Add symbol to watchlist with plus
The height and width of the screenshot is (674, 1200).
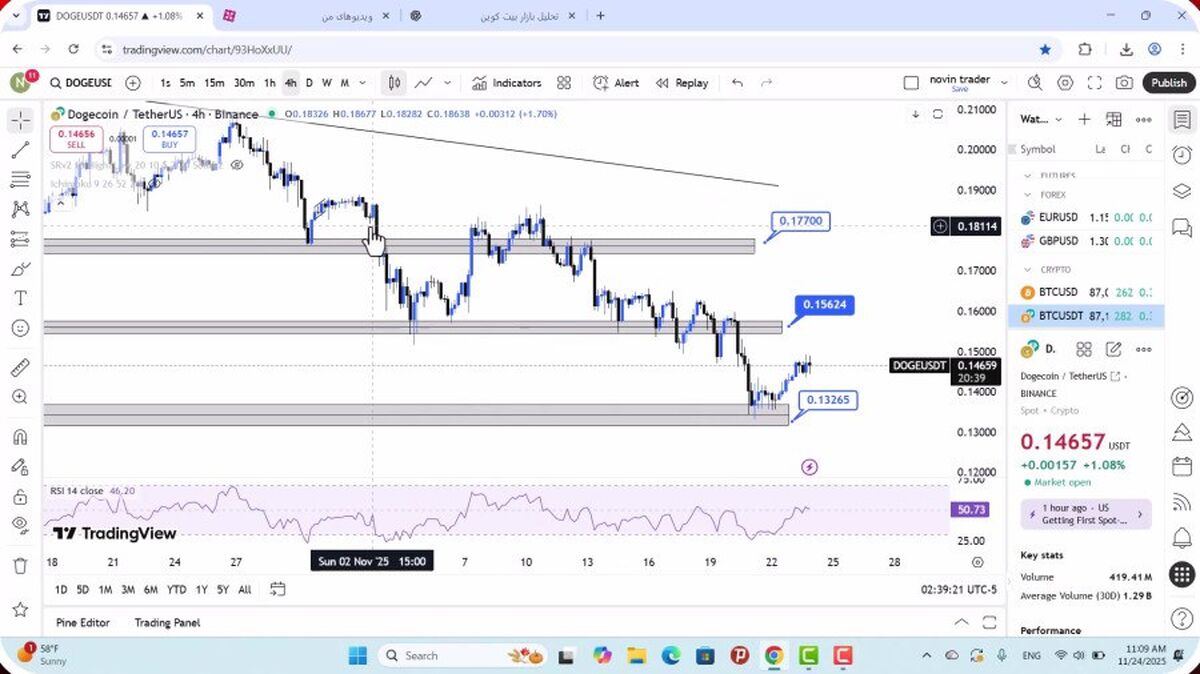[1084, 119]
